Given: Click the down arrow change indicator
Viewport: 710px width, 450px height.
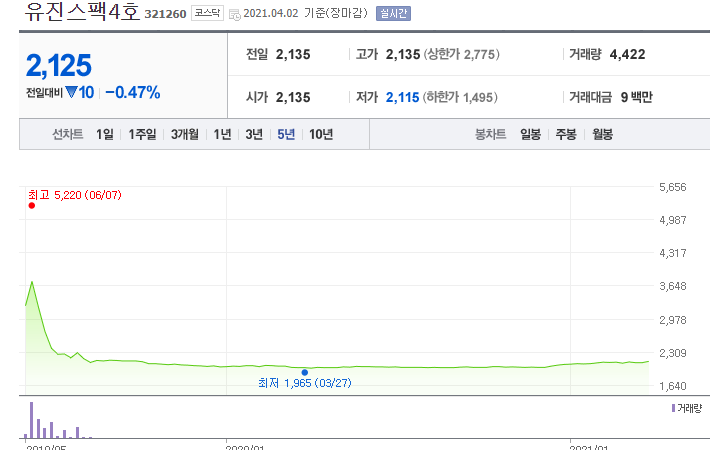Looking at the screenshot, I should (72, 92).
